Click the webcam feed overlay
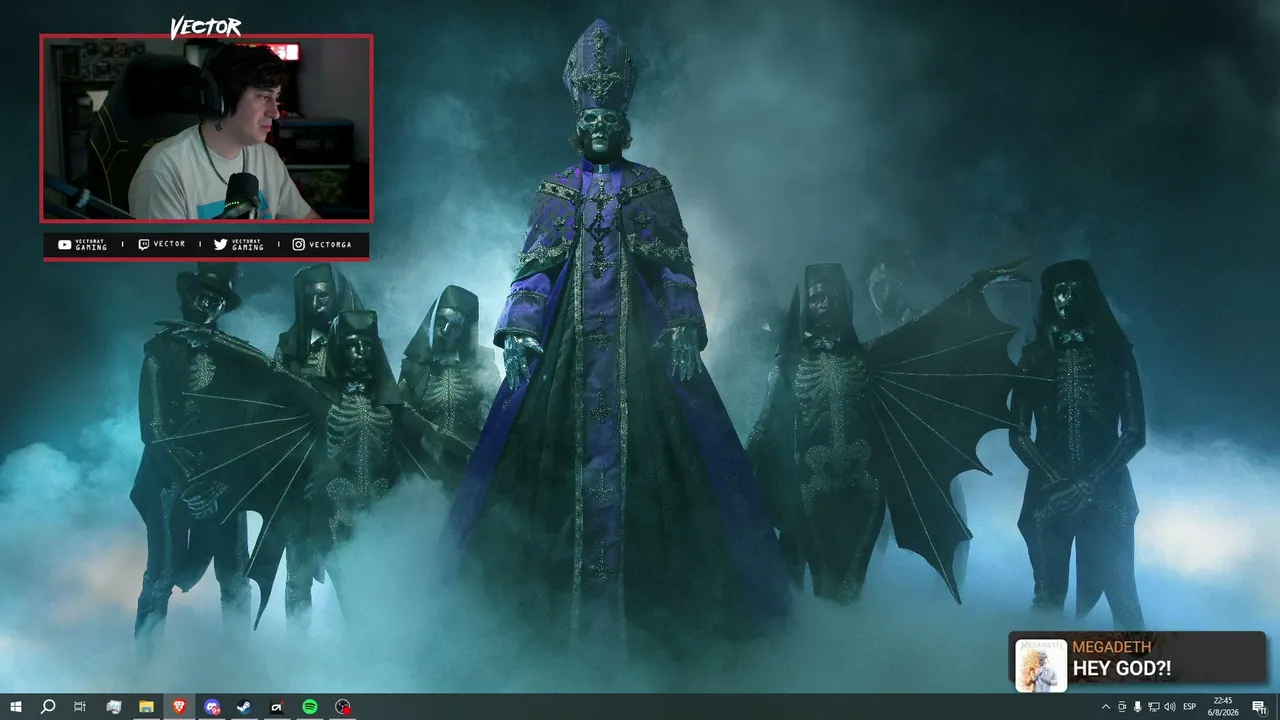 [206, 128]
